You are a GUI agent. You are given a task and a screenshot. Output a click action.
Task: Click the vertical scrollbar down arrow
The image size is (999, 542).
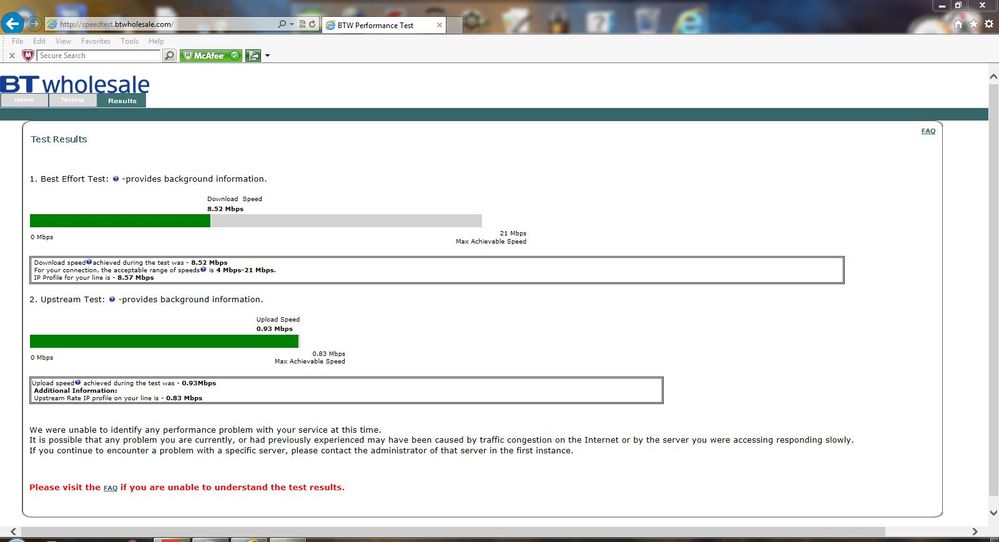pyautogui.click(x=993, y=513)
